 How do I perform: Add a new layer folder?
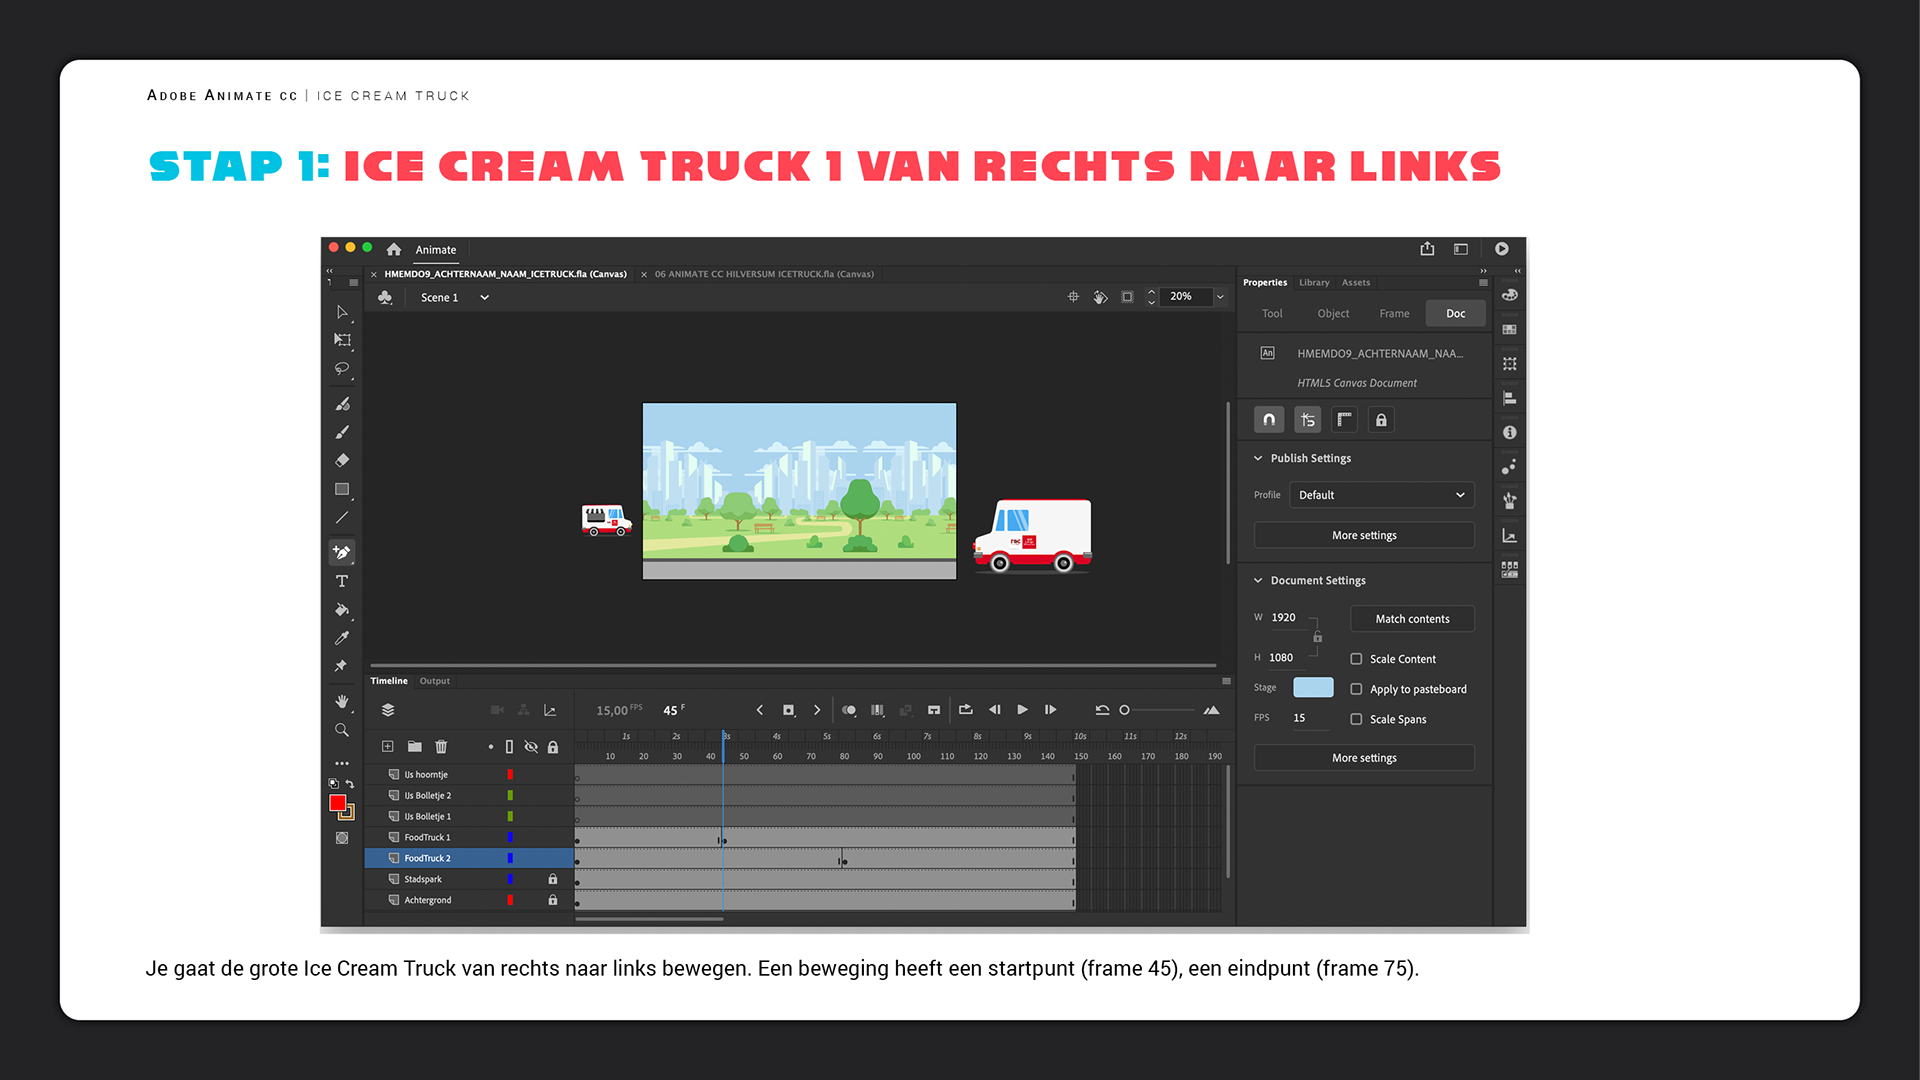pos(414,747)
